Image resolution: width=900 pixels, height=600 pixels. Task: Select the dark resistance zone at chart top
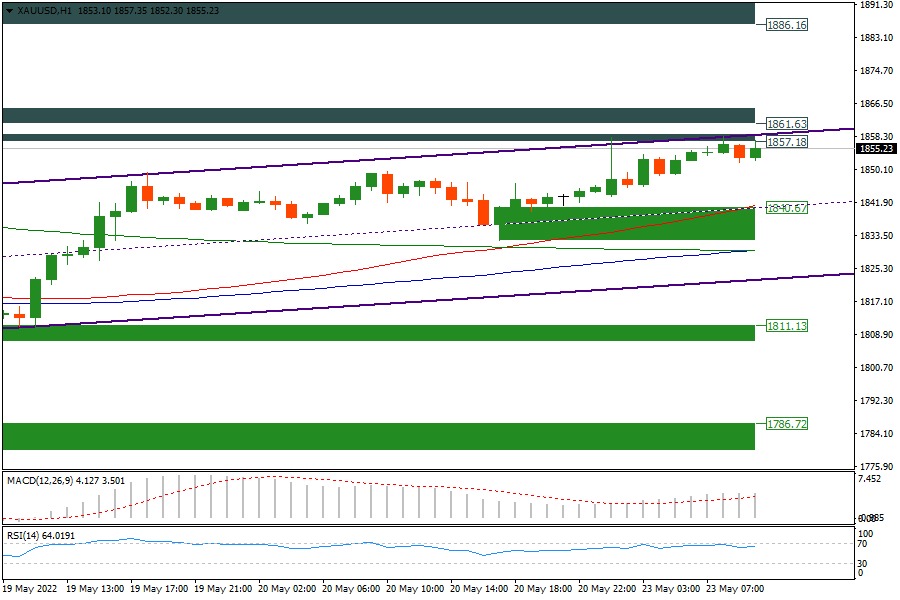click(x=378, y=13)
